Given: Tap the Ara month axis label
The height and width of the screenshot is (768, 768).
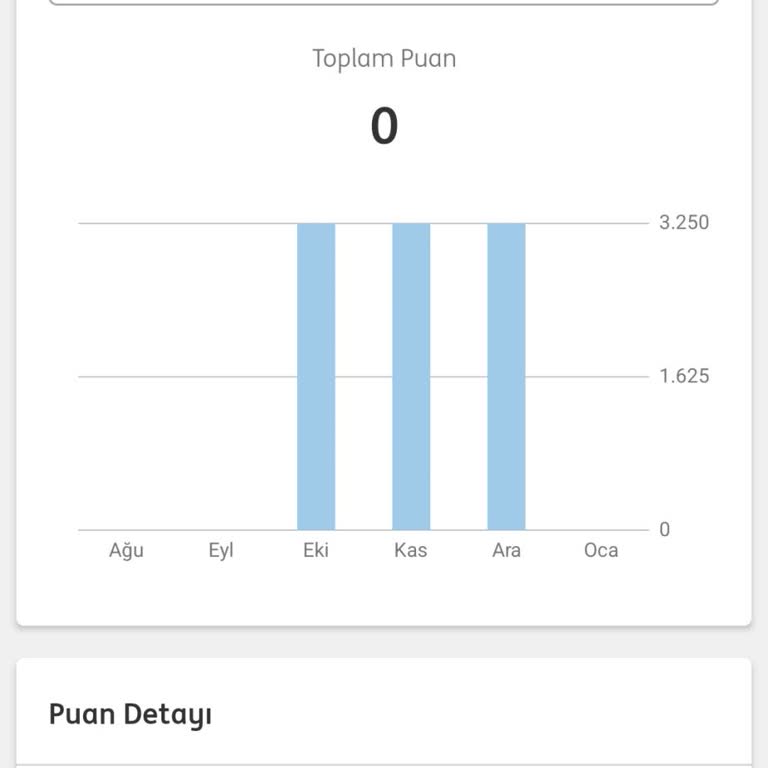Looking at the screenshot, I should tap(506, 550).
